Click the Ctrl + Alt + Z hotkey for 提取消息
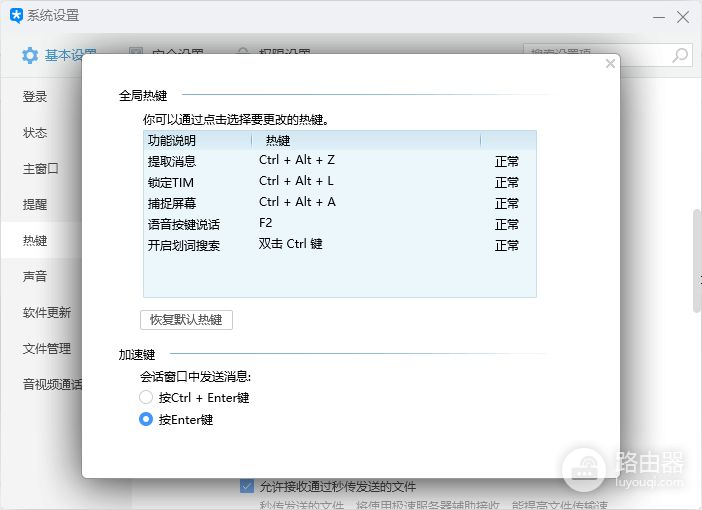Viewport: 702px width, 510px height. pos(296,160)
